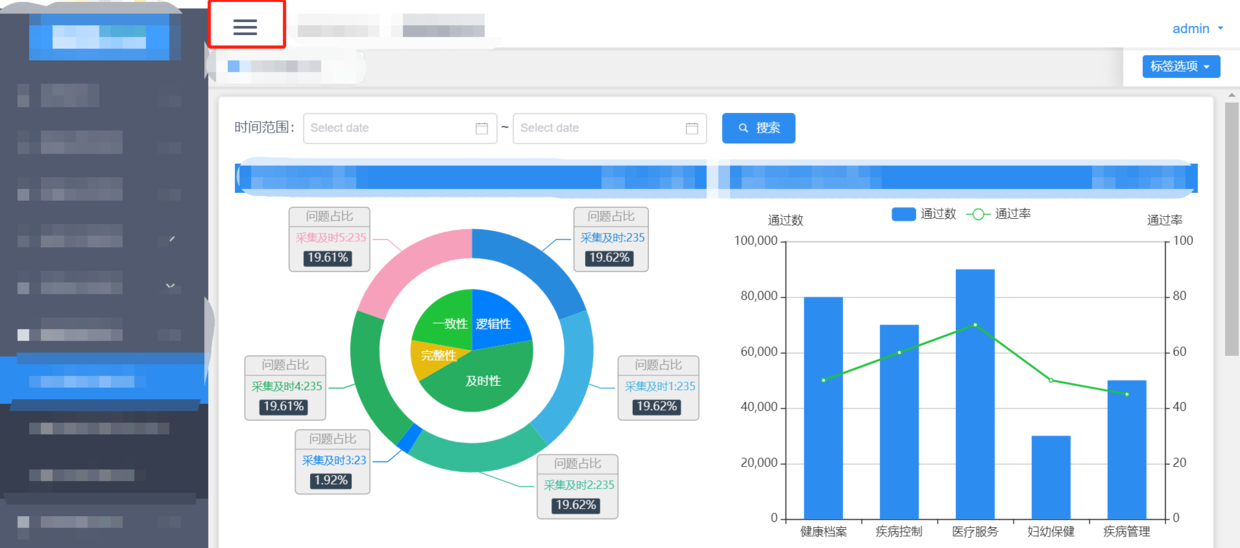Select the 完整性 inner pie slice
The image size is (1240, 548).
436,358
